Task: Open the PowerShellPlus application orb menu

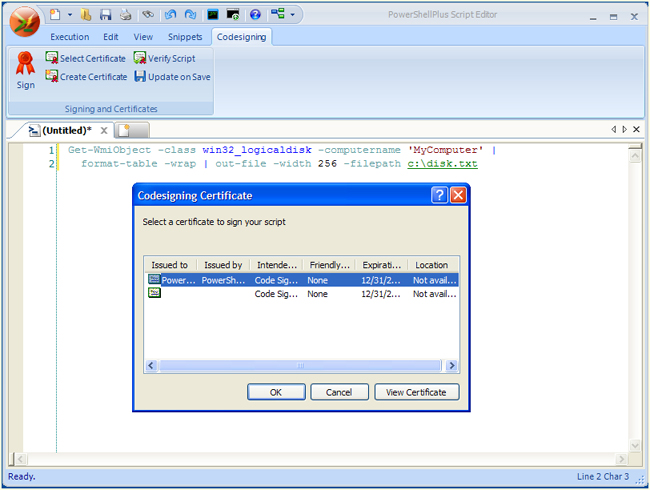Action: pos(24,22)
